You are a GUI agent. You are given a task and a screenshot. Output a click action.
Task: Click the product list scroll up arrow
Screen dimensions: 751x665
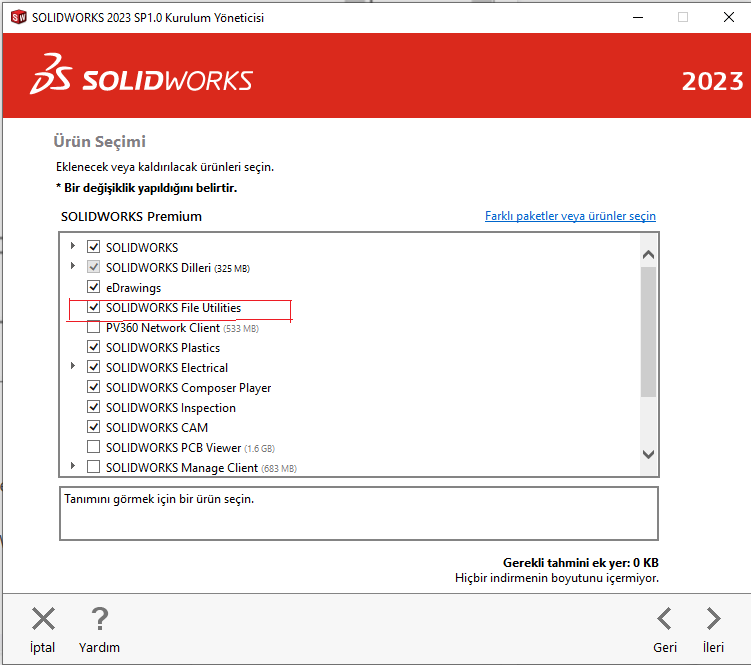tap(647, 255)
